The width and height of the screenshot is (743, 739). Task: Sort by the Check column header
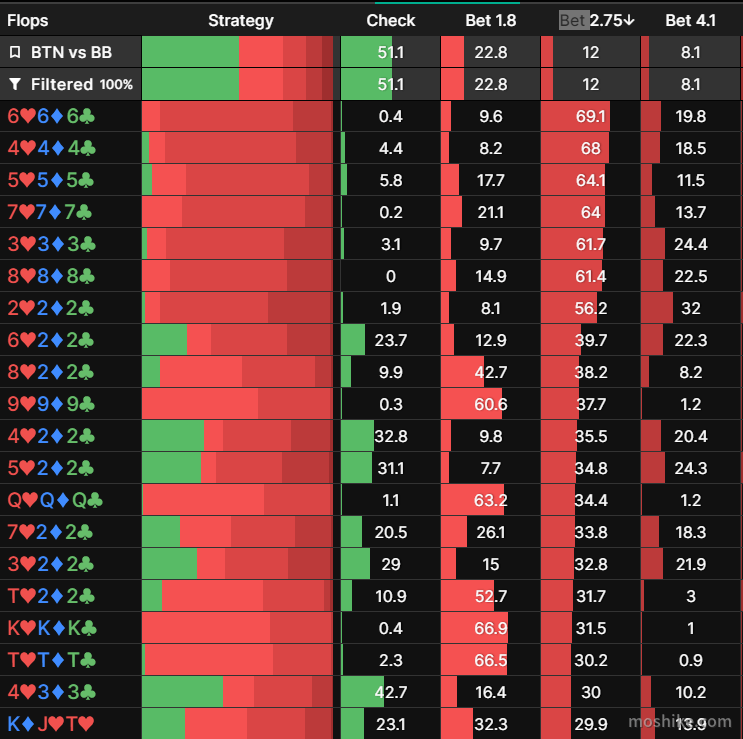390,20
